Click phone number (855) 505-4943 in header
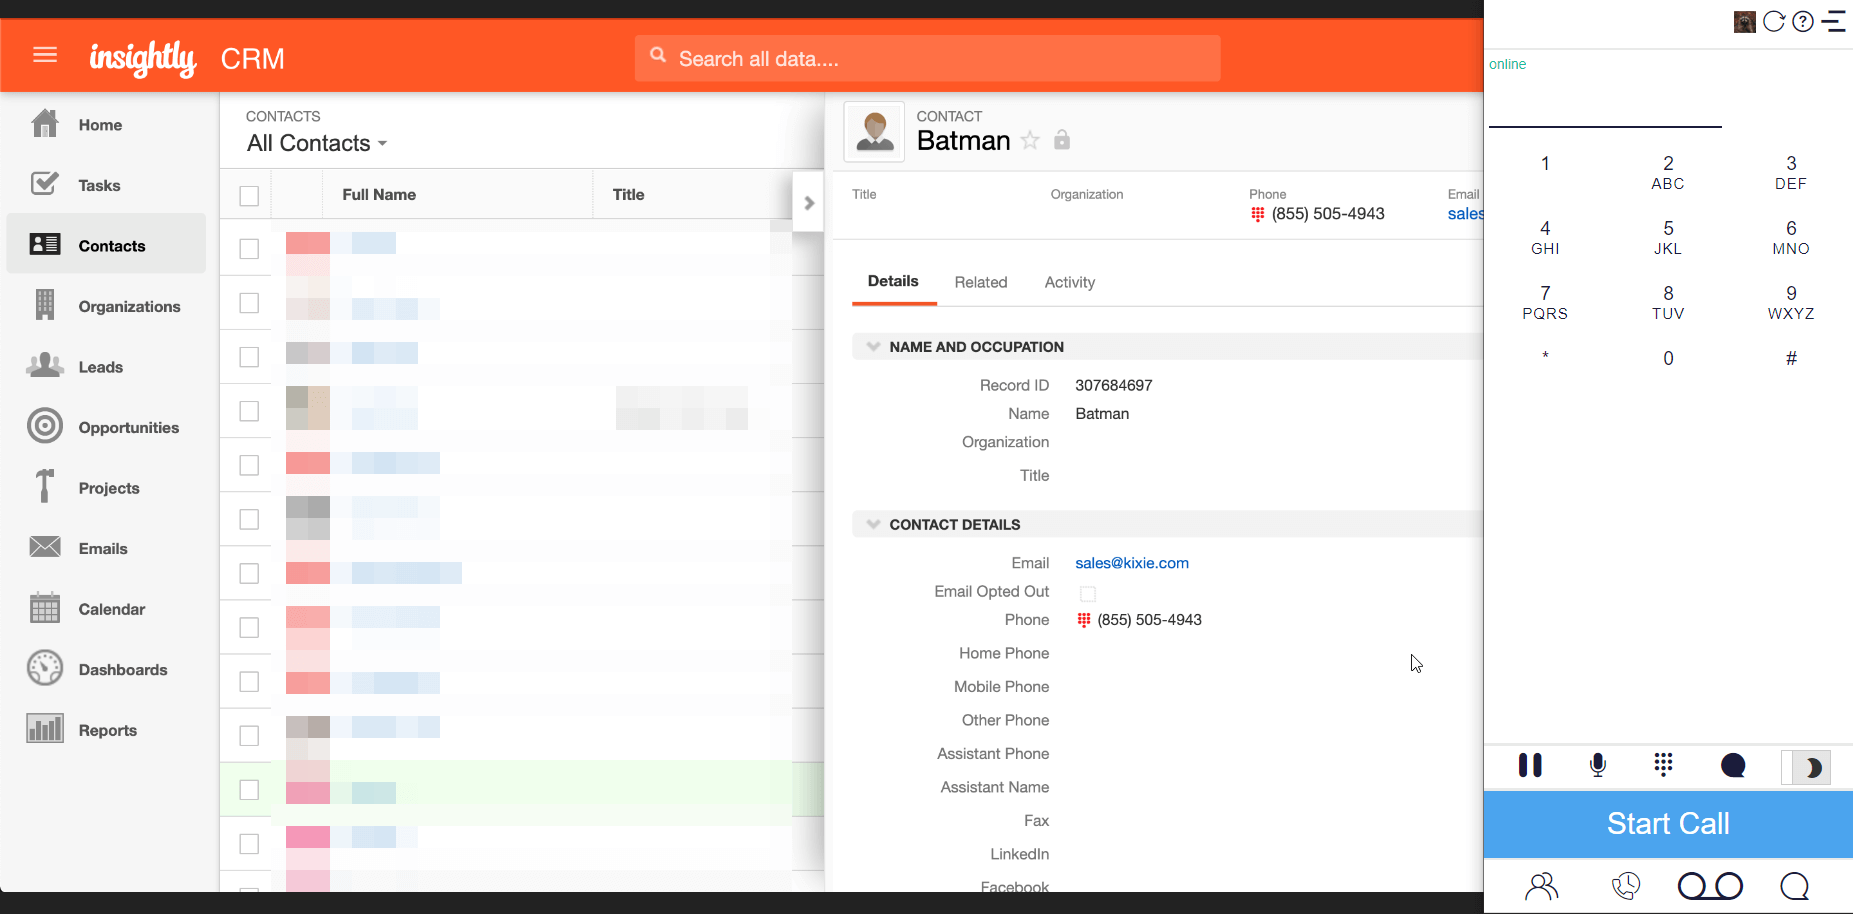Viewport: 1853px width, 914px height. 1328,214
